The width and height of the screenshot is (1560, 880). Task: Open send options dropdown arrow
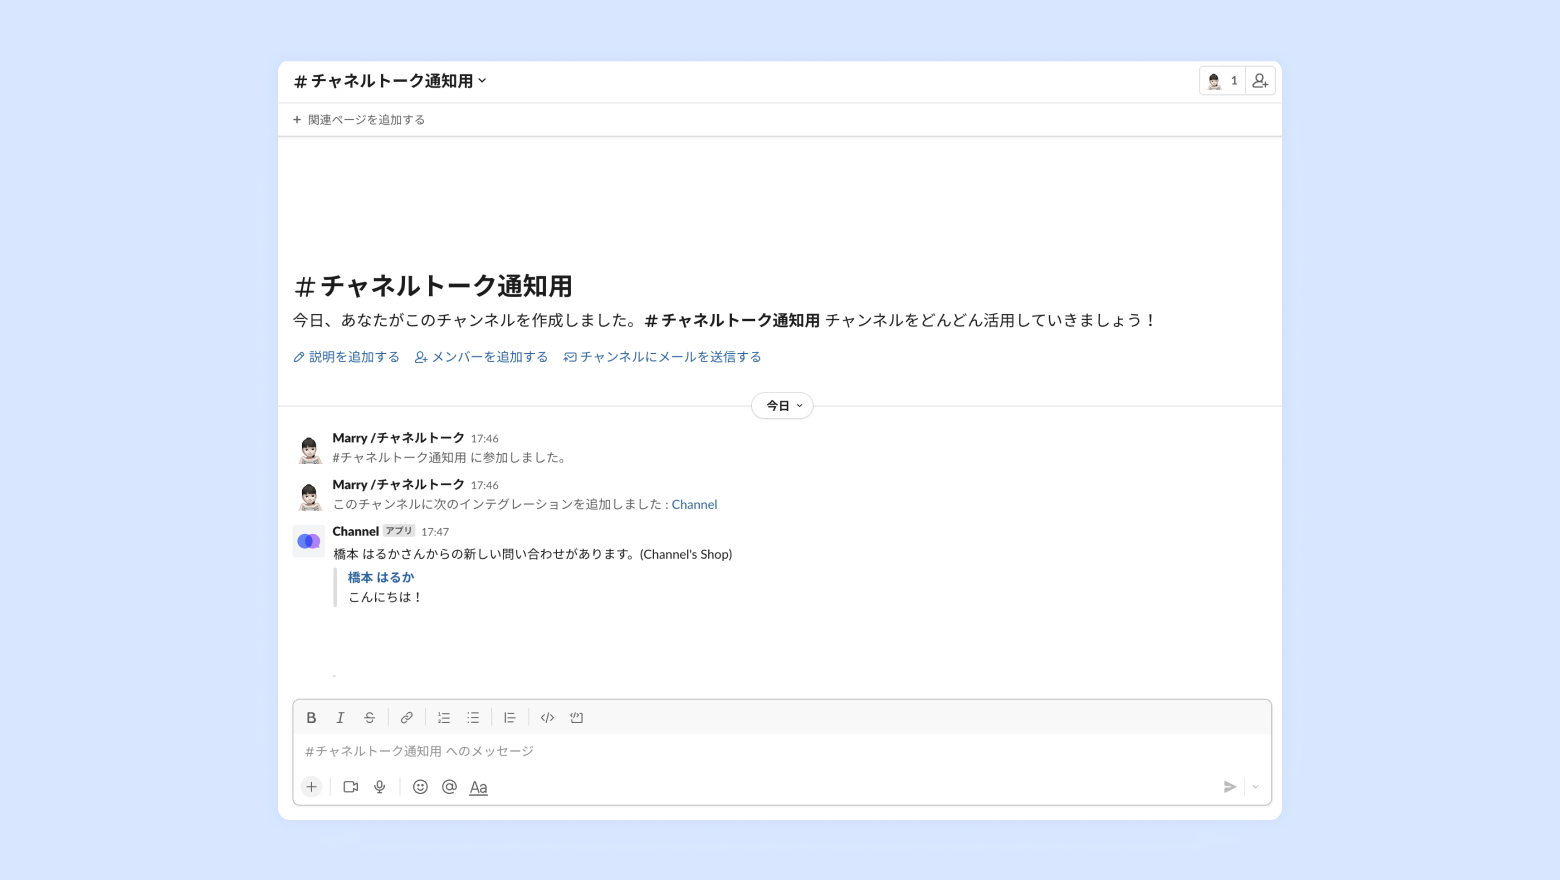coord(1256,787)
